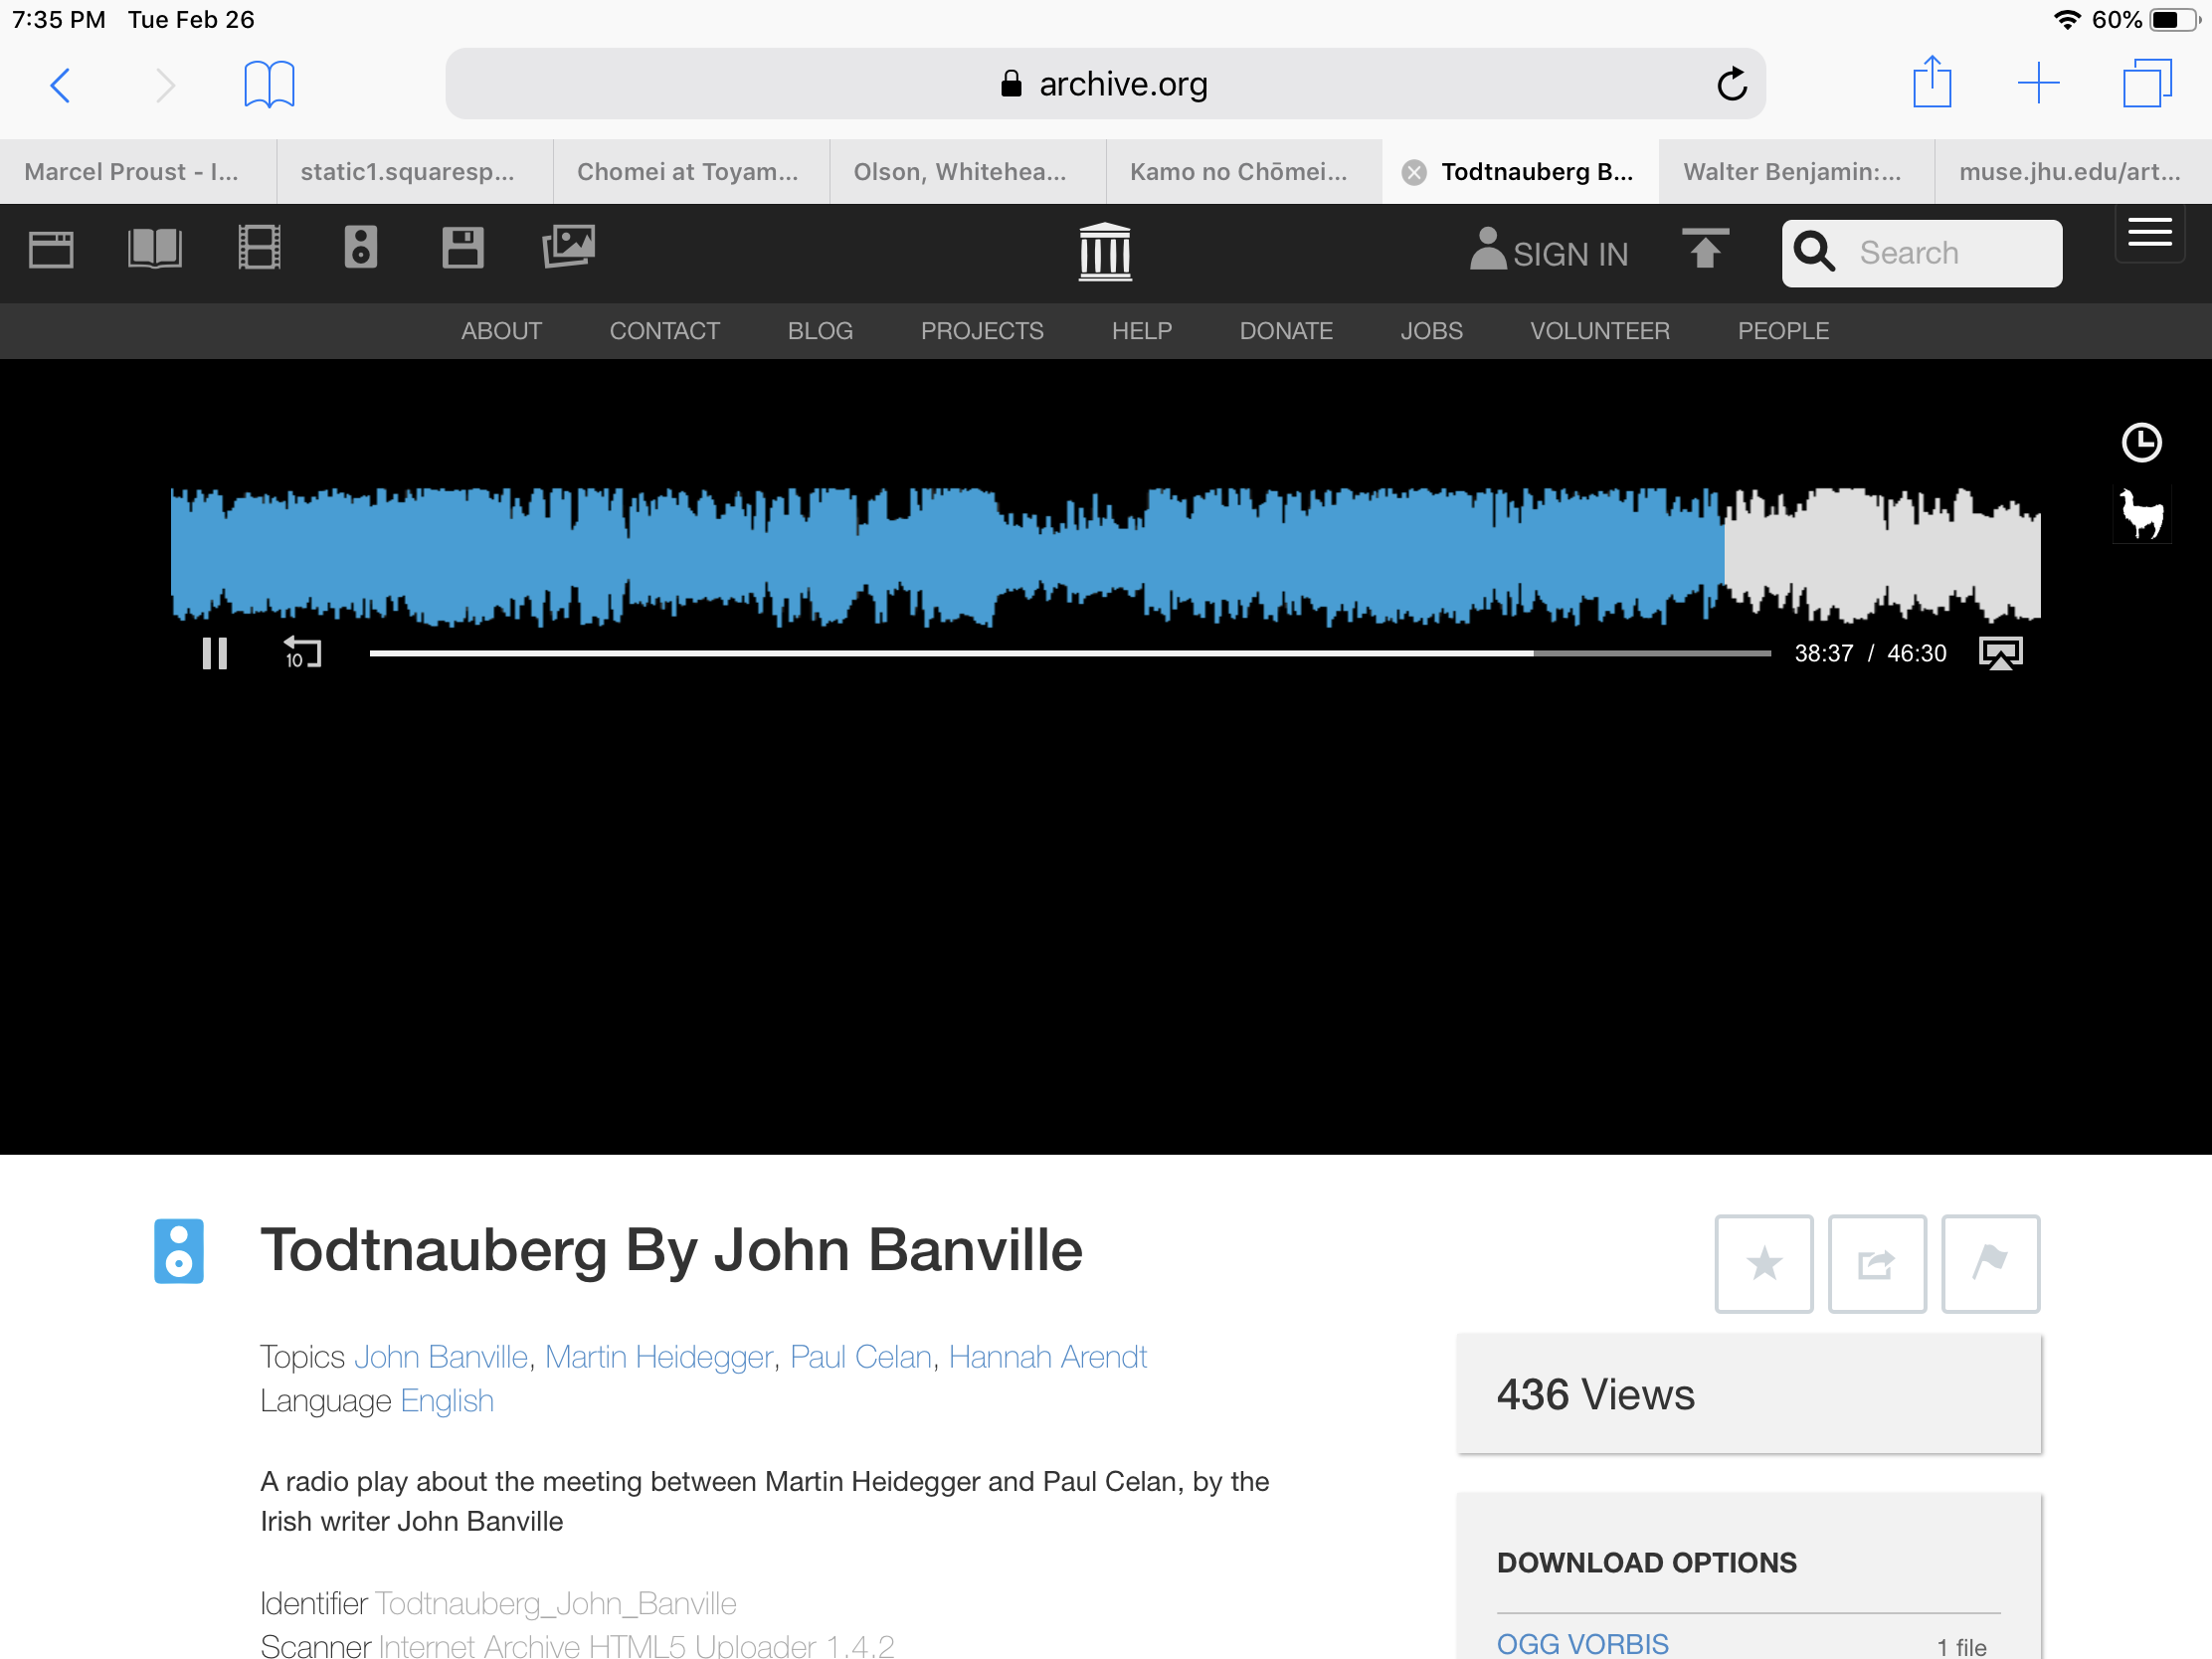Open the Texts book icon
The width and height of the screenshot is (2212, 1659).
155,248
